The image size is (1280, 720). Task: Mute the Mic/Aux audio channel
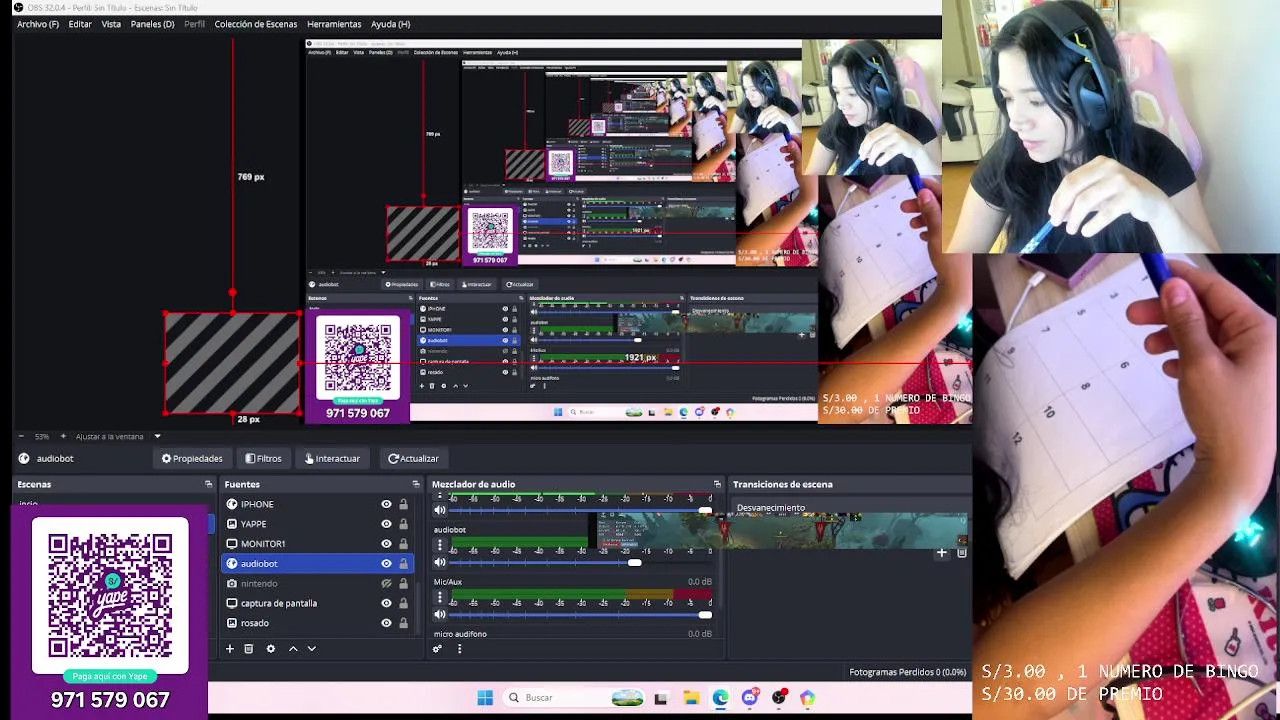(x=439, y=614)
